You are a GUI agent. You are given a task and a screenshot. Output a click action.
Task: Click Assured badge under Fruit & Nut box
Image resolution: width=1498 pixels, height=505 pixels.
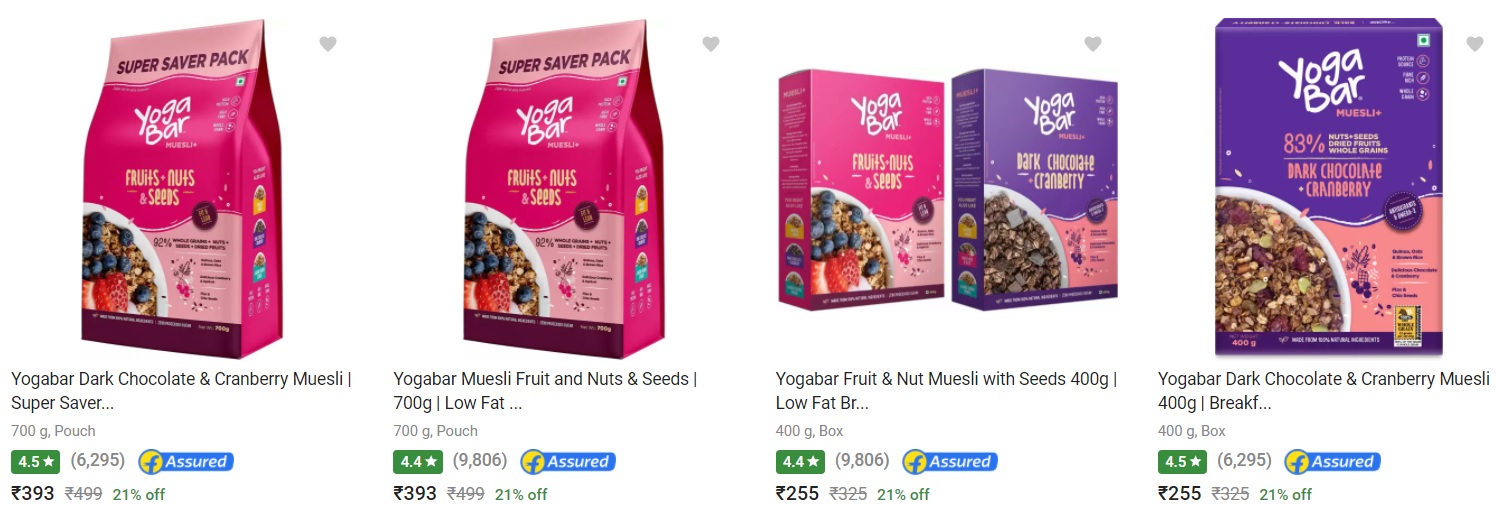(950, 462)
